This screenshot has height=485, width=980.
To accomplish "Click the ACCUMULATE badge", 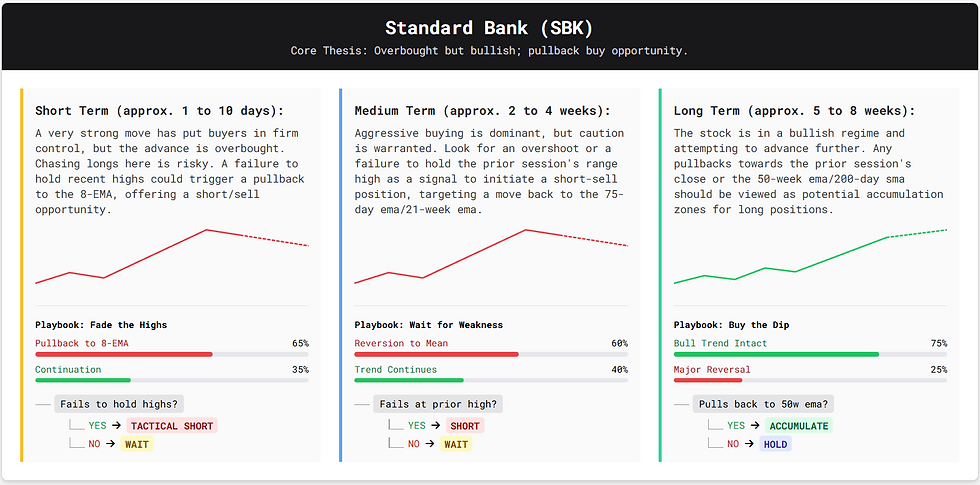I will click(799, 426).
